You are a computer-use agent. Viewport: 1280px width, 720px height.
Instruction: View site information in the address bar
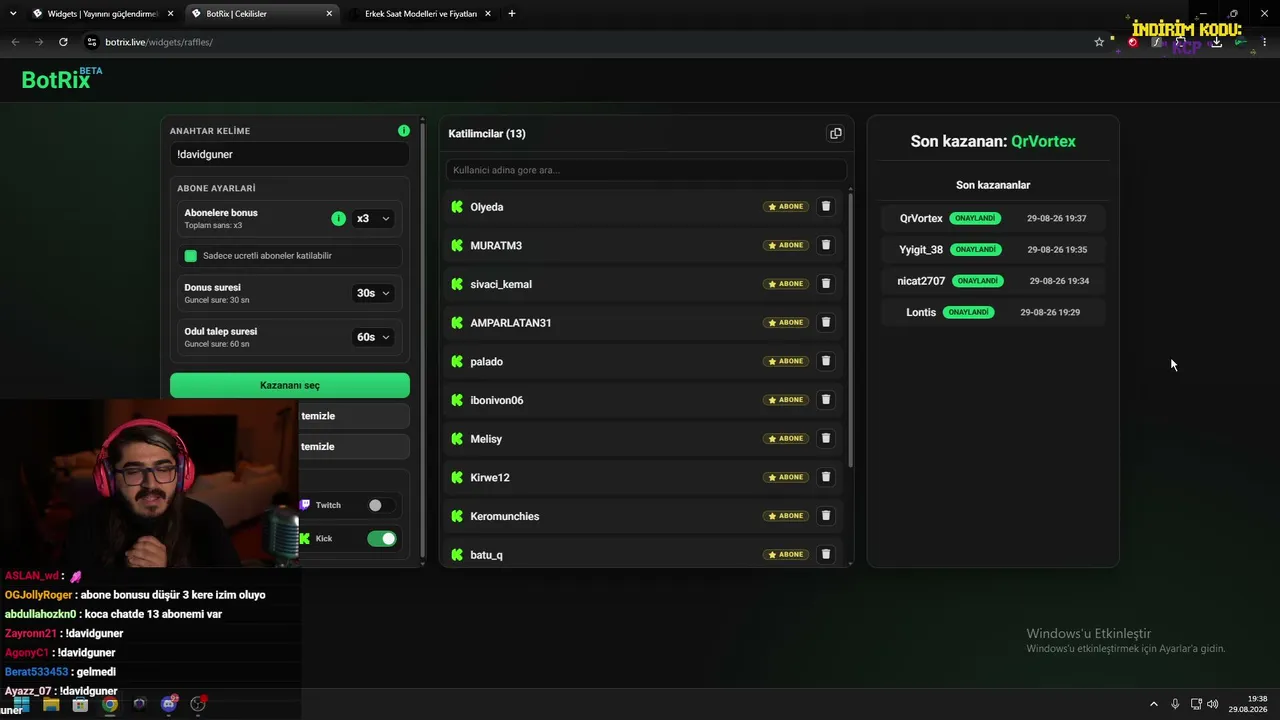point(92,42)
